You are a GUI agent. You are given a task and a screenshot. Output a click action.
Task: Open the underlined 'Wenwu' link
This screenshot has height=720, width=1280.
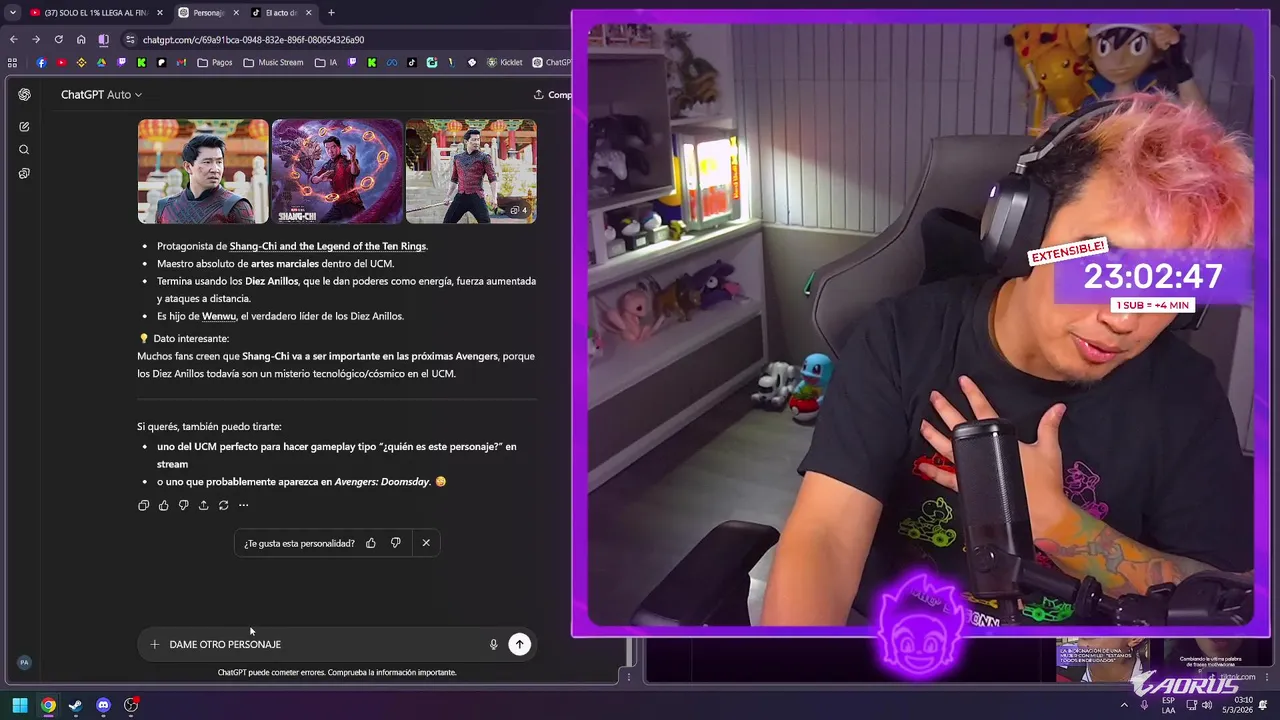219,316
